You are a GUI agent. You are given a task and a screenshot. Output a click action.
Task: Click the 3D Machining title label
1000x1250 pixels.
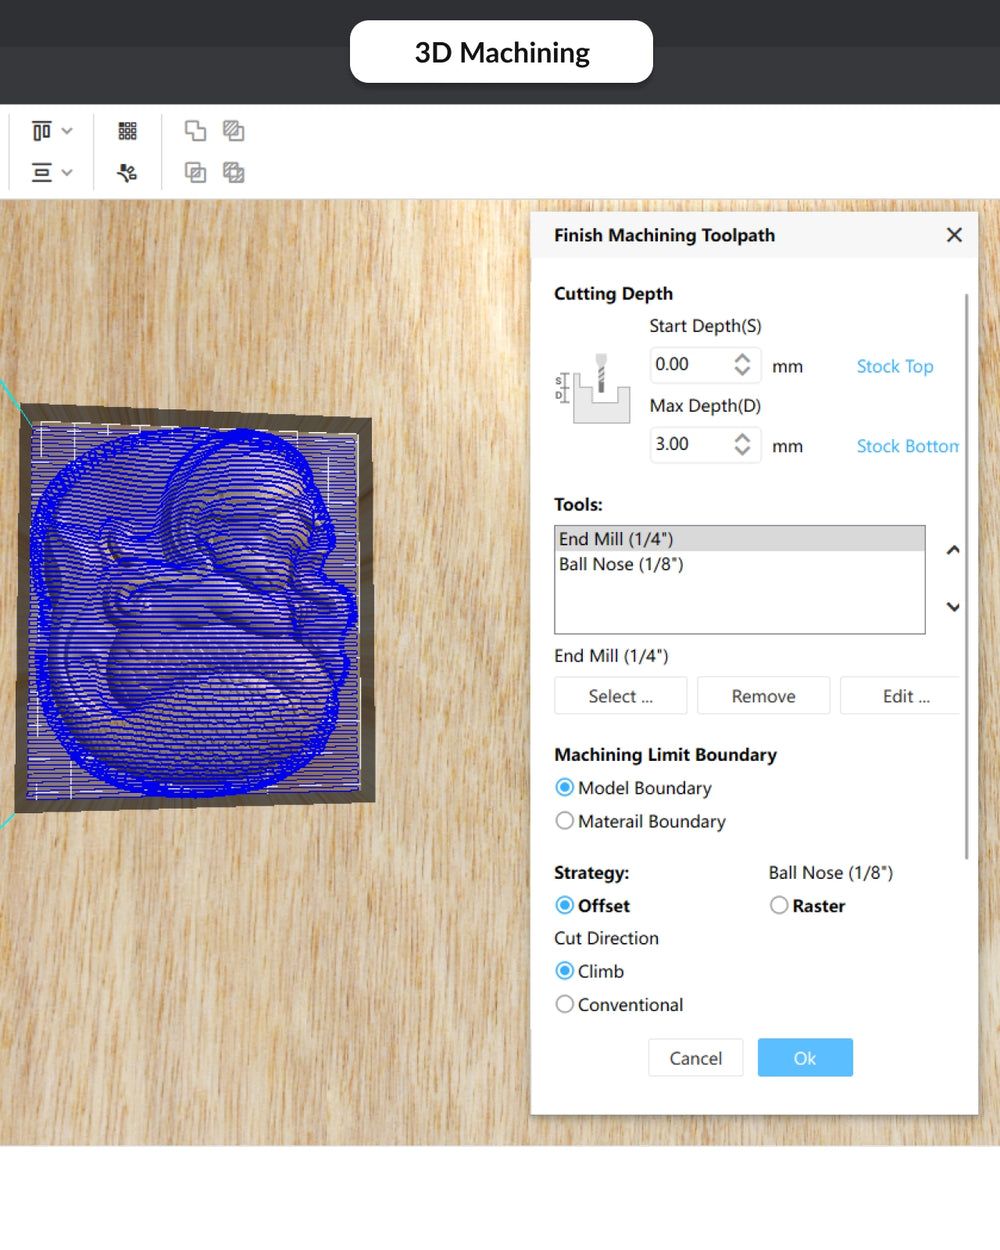click(x=502, y=52)
